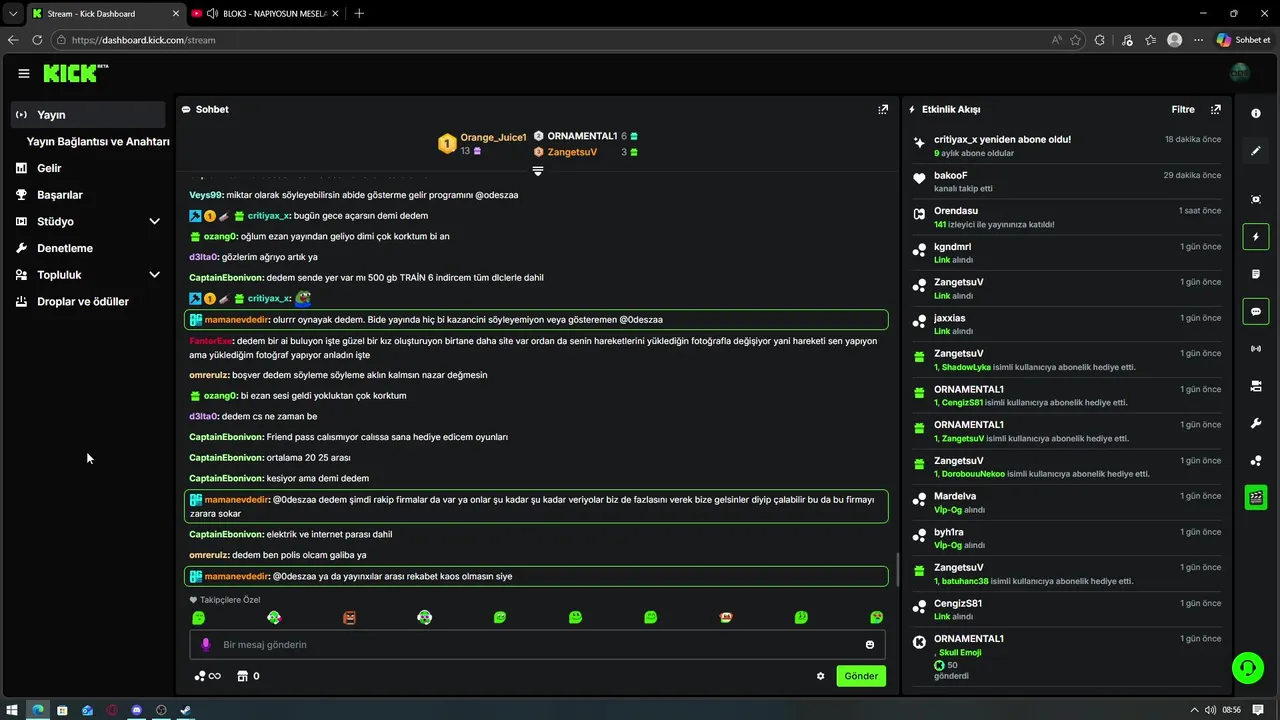
Task: Open Discord from the taskbar
Action: 136,710
